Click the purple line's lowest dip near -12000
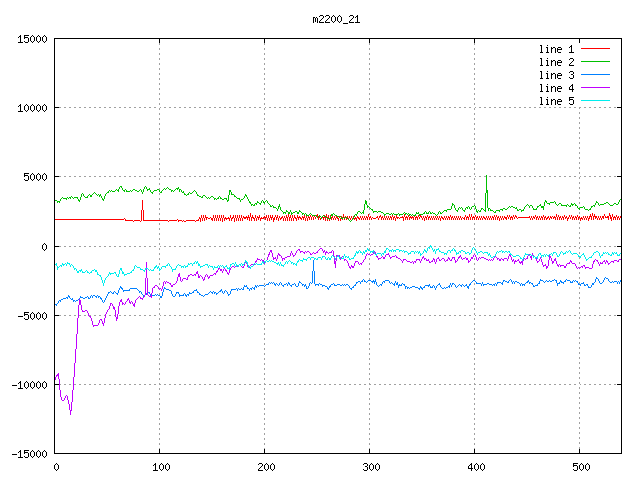Image resolution: width=640 pixels, height=480 pixels. tap(70, 412)
